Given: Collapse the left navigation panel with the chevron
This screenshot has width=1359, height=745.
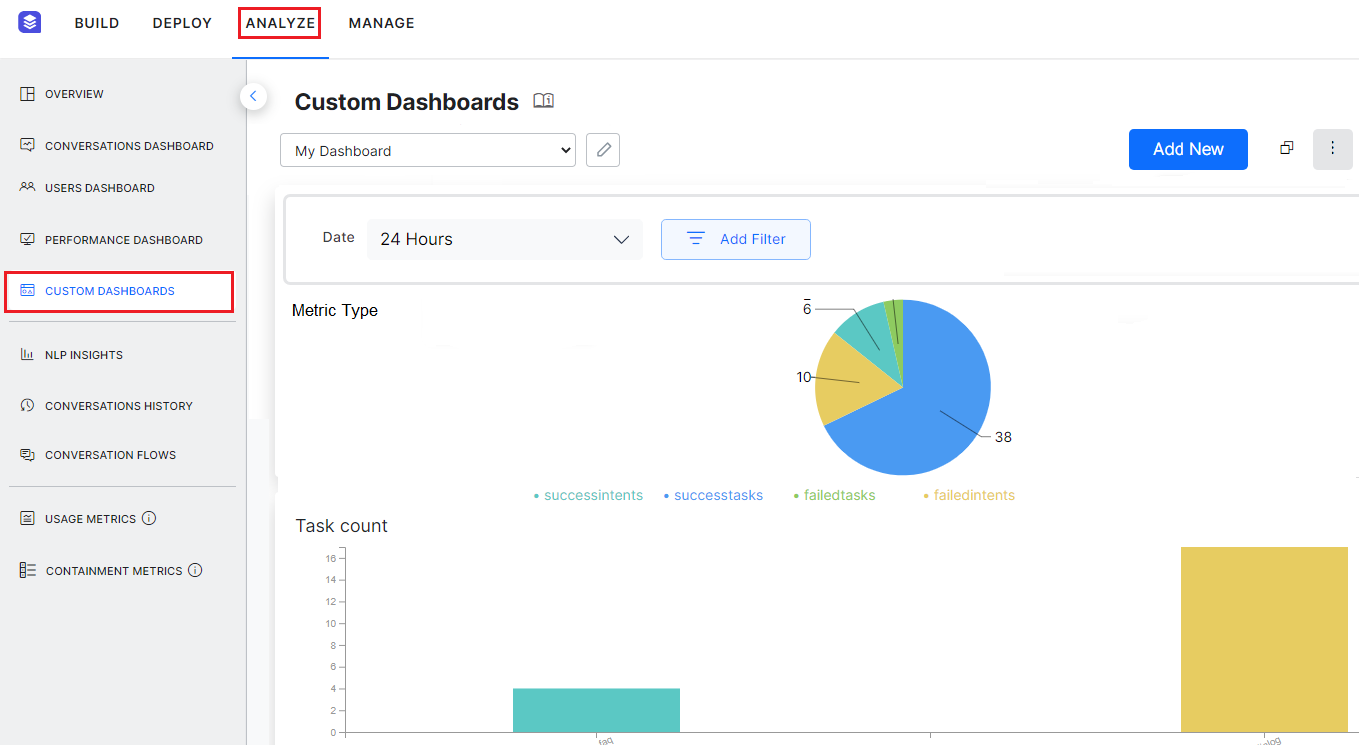Looking at the screenshot, I should pyautogui.click(x=253, y=96).
